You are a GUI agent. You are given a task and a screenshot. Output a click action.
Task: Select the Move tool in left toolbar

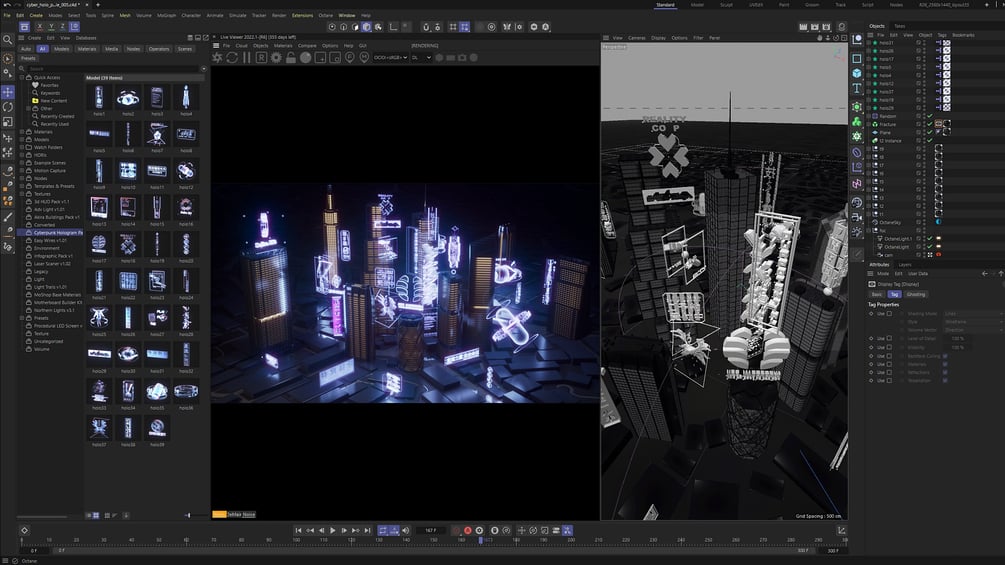(x=8, y=92)
